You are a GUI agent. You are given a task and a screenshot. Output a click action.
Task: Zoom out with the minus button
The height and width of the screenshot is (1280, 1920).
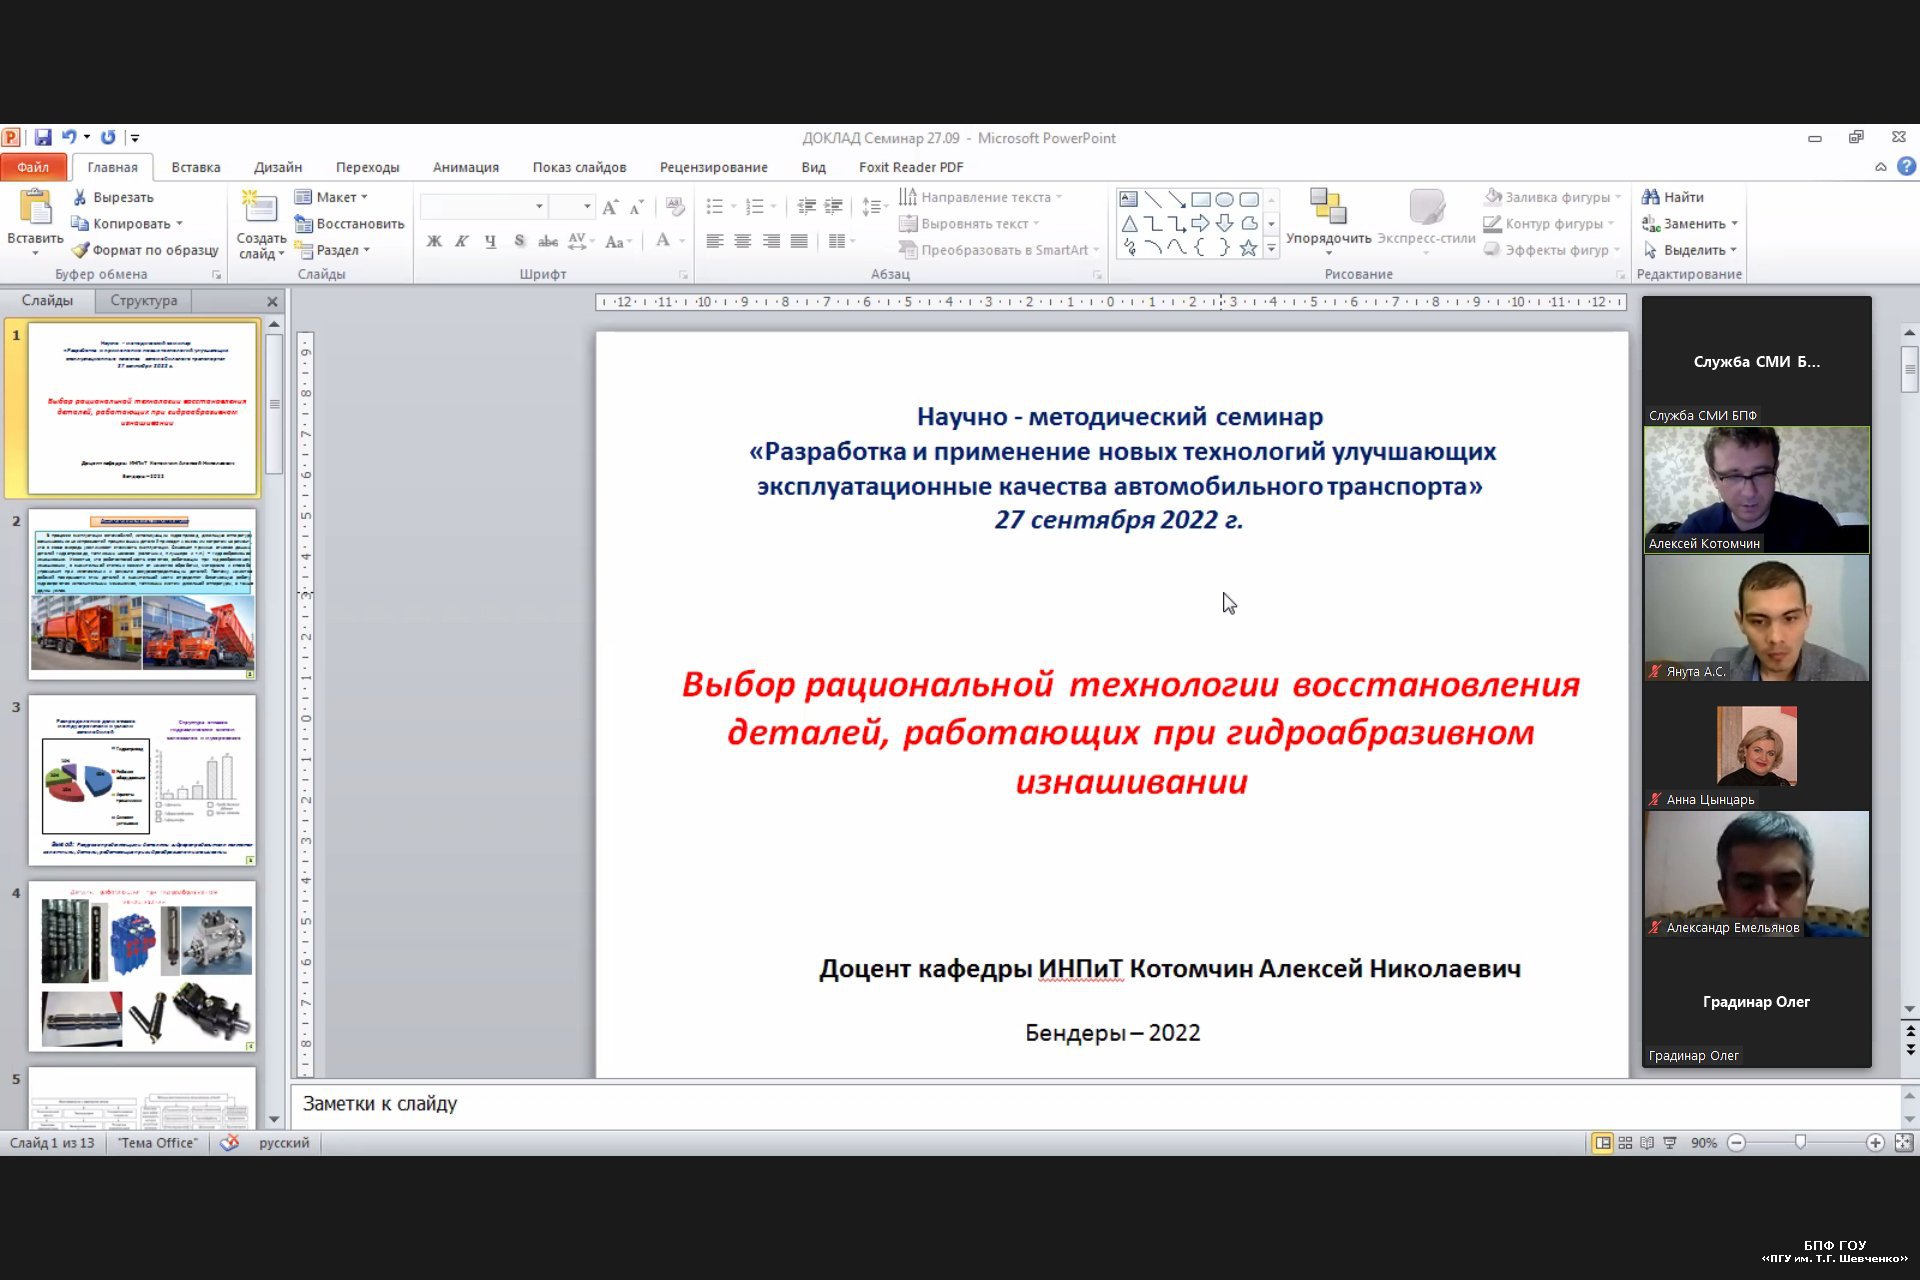point(1737,1143)
